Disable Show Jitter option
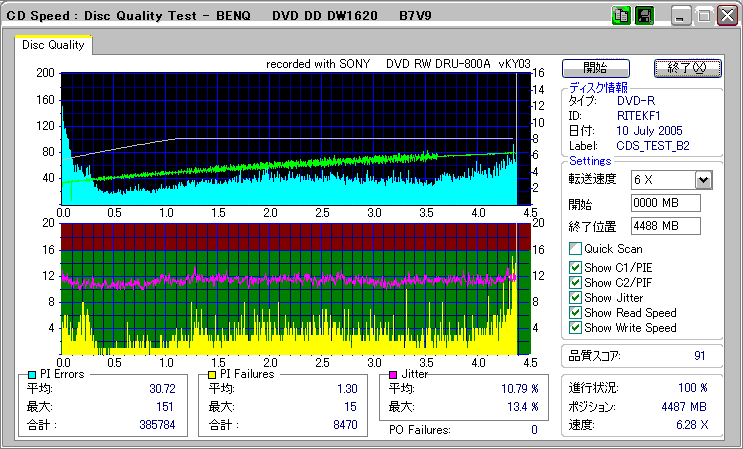The height and width of the screenshot is (449, 743). click(575, 297)
